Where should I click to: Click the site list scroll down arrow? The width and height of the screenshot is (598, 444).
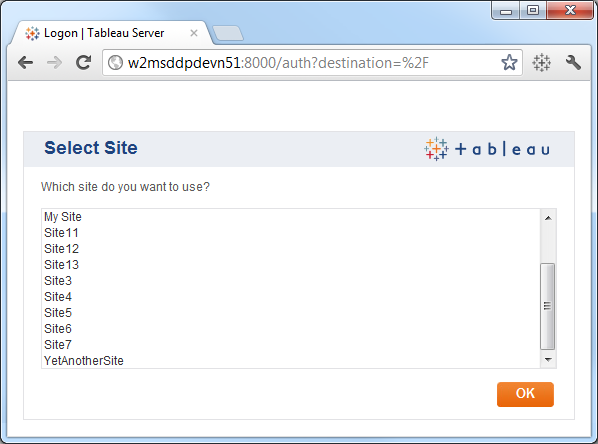point(548,359)
